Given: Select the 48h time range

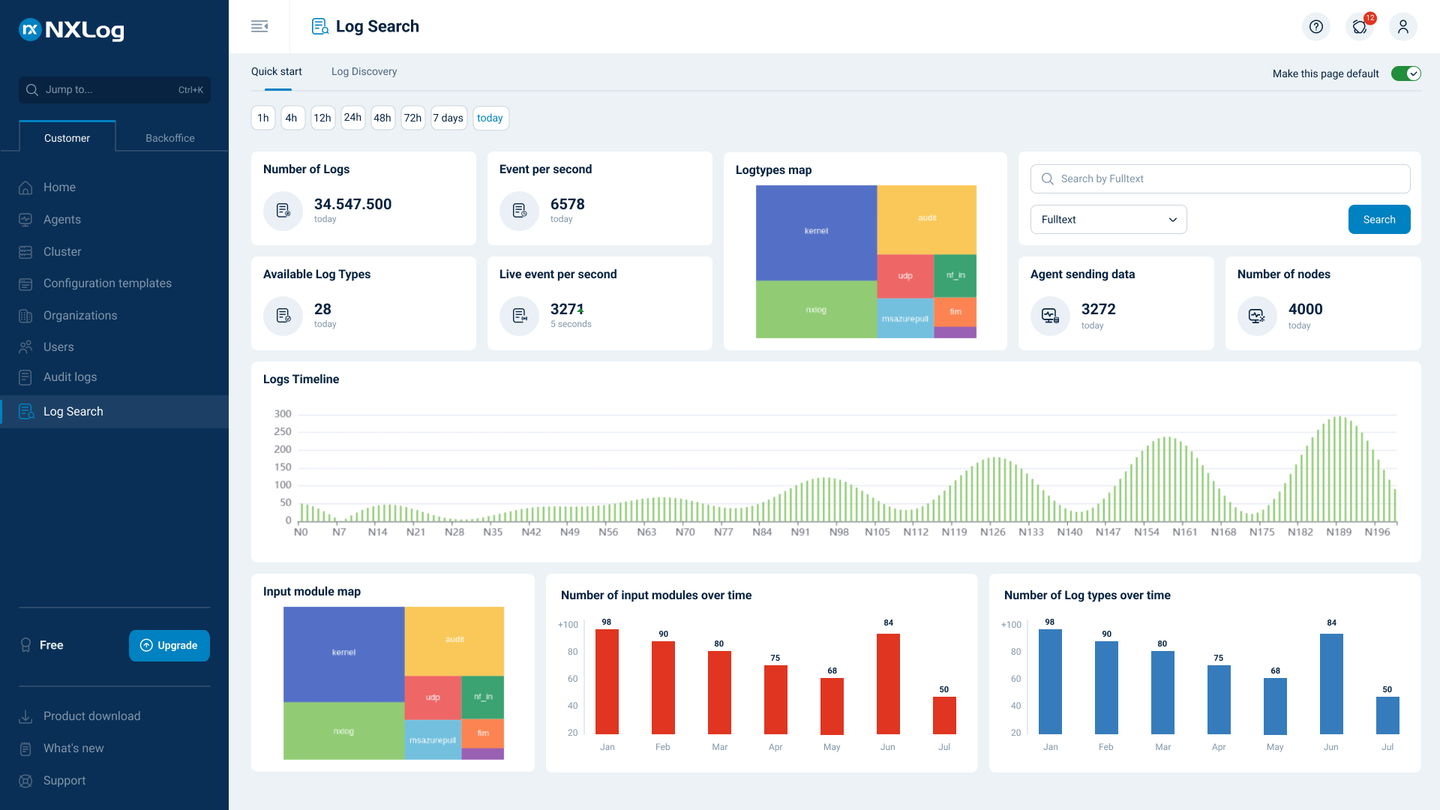Looking at the screenshot, I should click(x=382, y=118).
